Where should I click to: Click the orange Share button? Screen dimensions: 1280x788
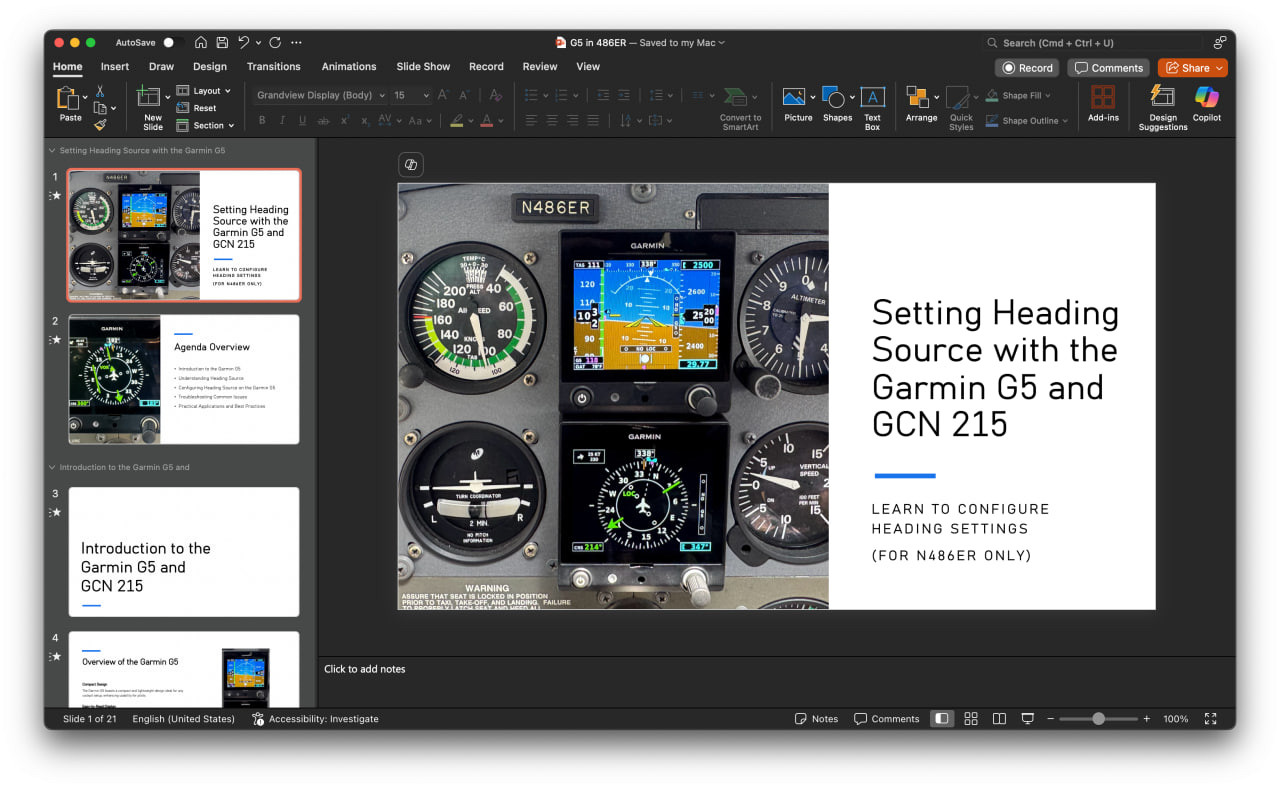(1192, 68)
